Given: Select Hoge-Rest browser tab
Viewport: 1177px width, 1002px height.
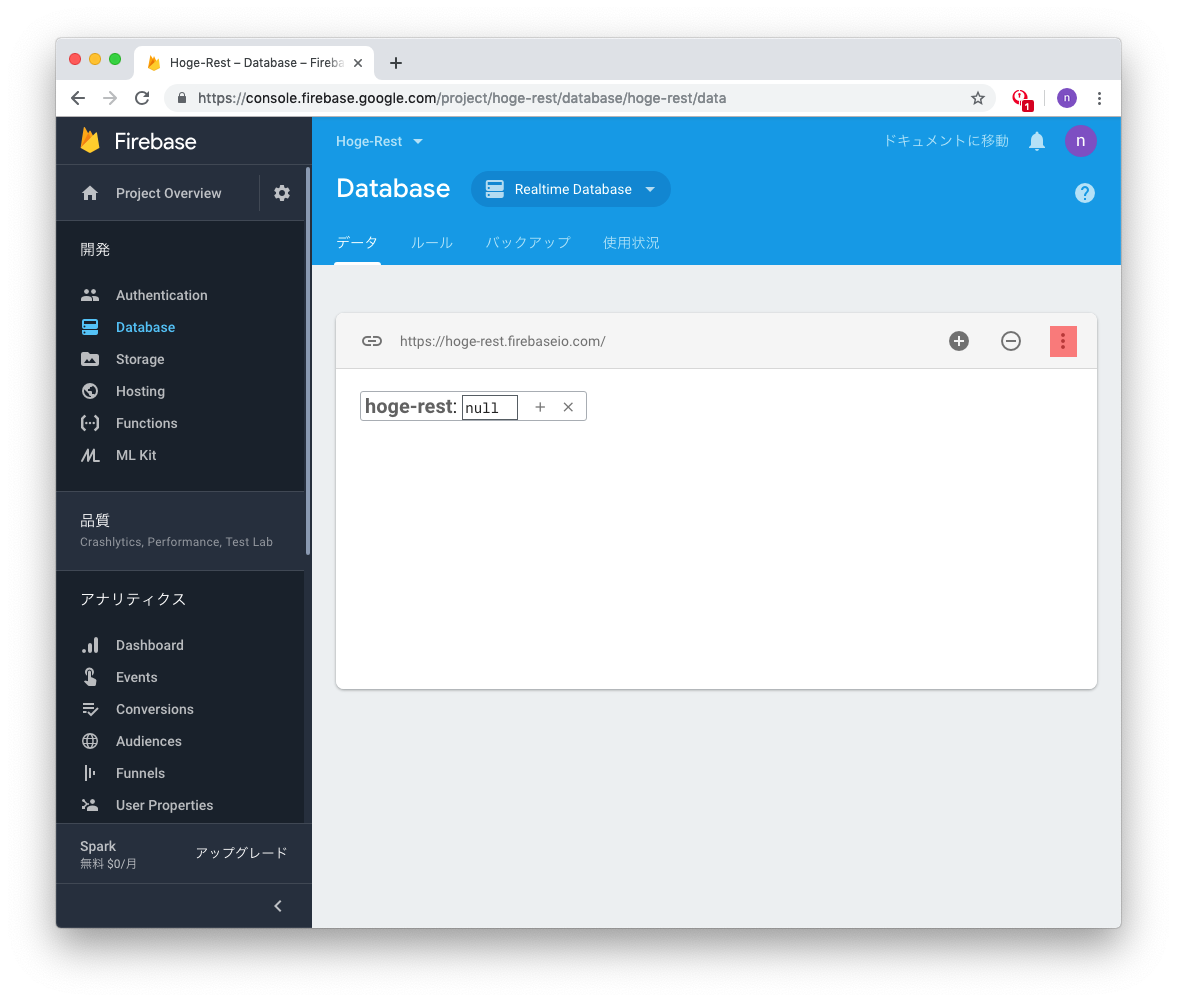Looking at the screenshot, I should click(254, 63).
